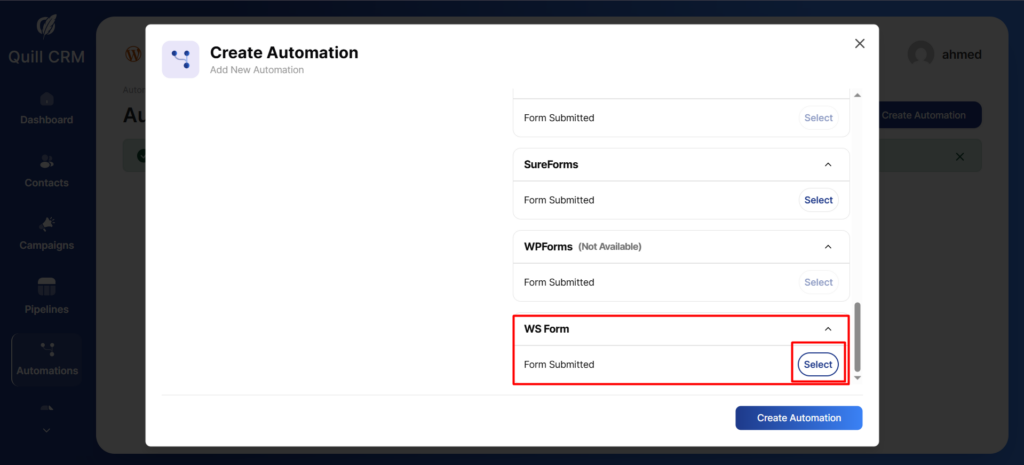Close the Create Automation dialog
This screenshot has height=465, width=1024.
pyautogui.click(x=859, y=43)
